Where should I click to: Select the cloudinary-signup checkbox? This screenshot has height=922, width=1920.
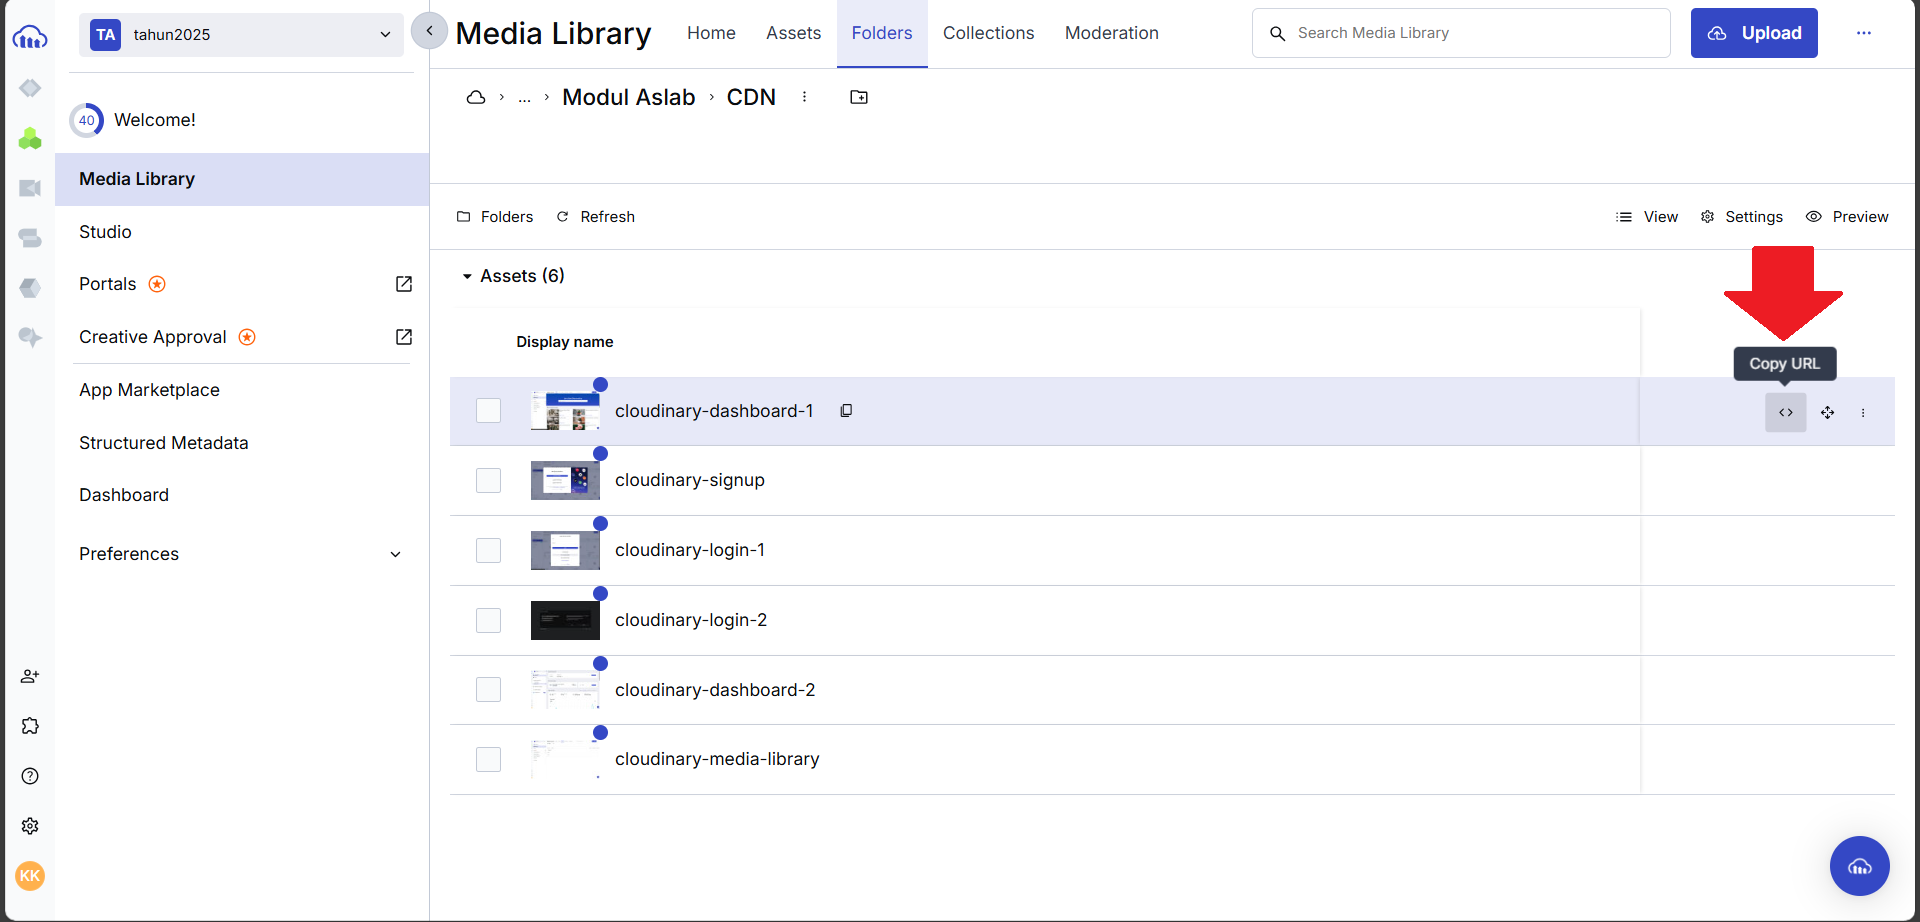[x=488, y=480]
